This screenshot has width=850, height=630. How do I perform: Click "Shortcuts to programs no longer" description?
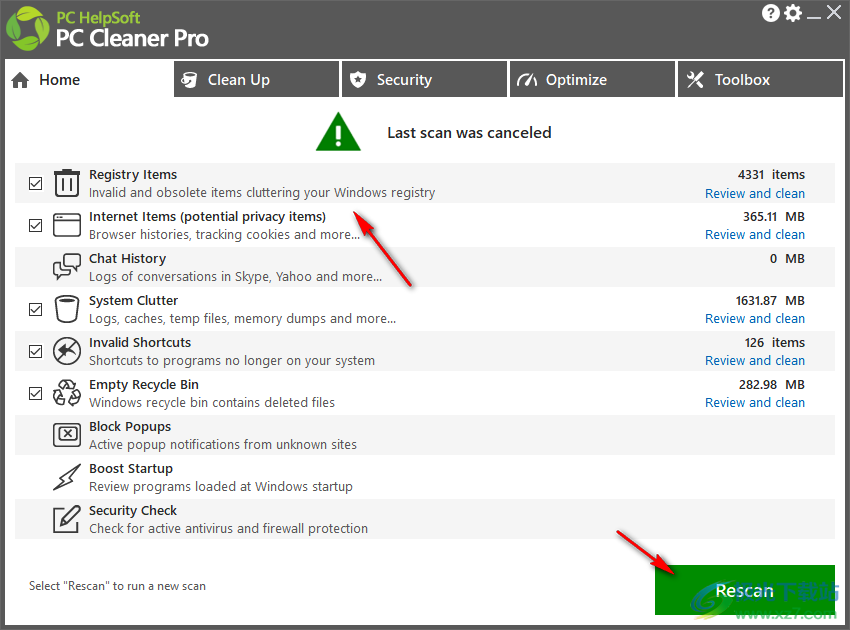click(232, 361)
